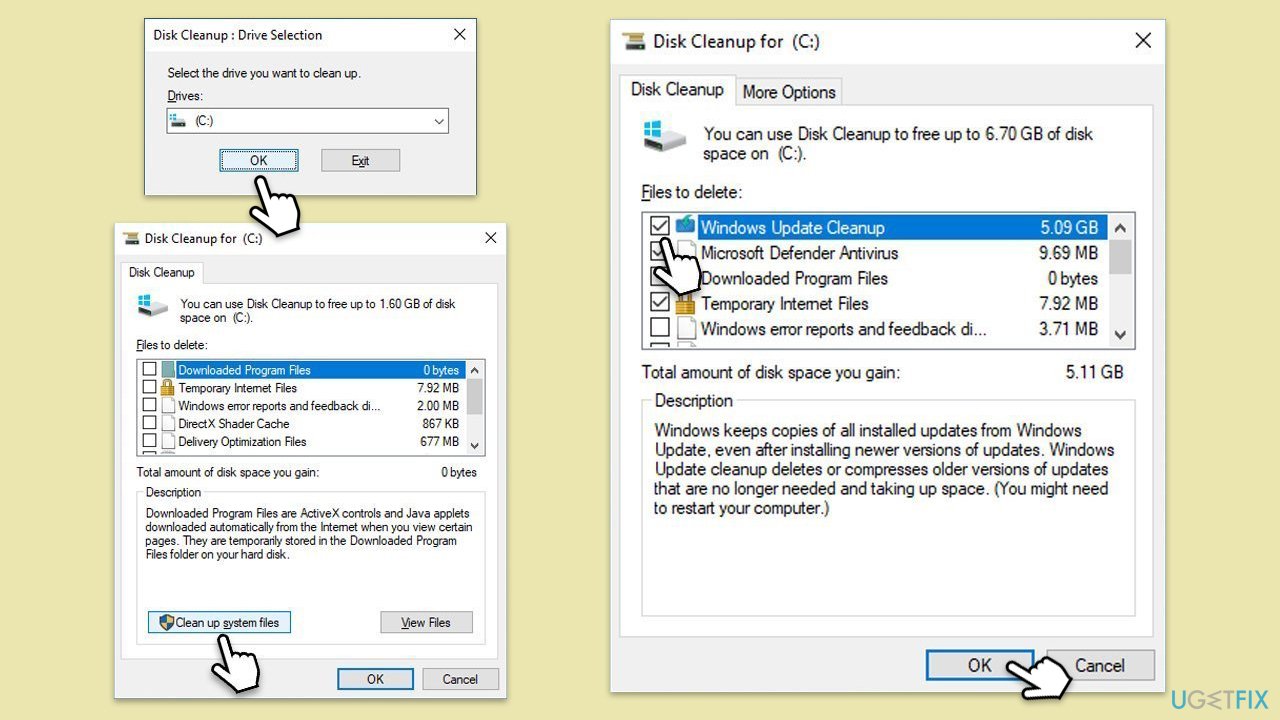Click OK in the small Disk Cleanup window
Viewport: 1280px width, 720px height.
pos(375,679)
